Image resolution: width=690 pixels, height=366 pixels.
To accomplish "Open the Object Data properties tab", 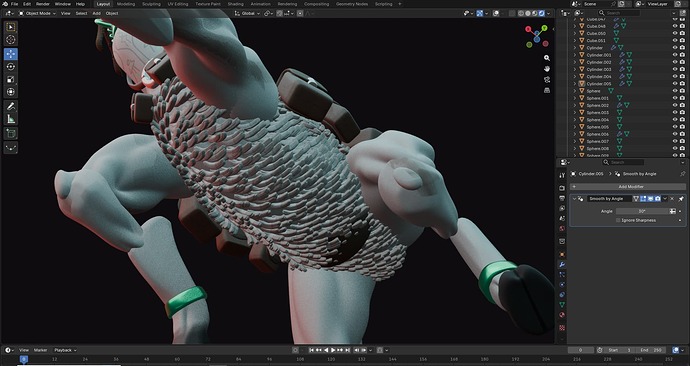I will click(x=562, y=304).
